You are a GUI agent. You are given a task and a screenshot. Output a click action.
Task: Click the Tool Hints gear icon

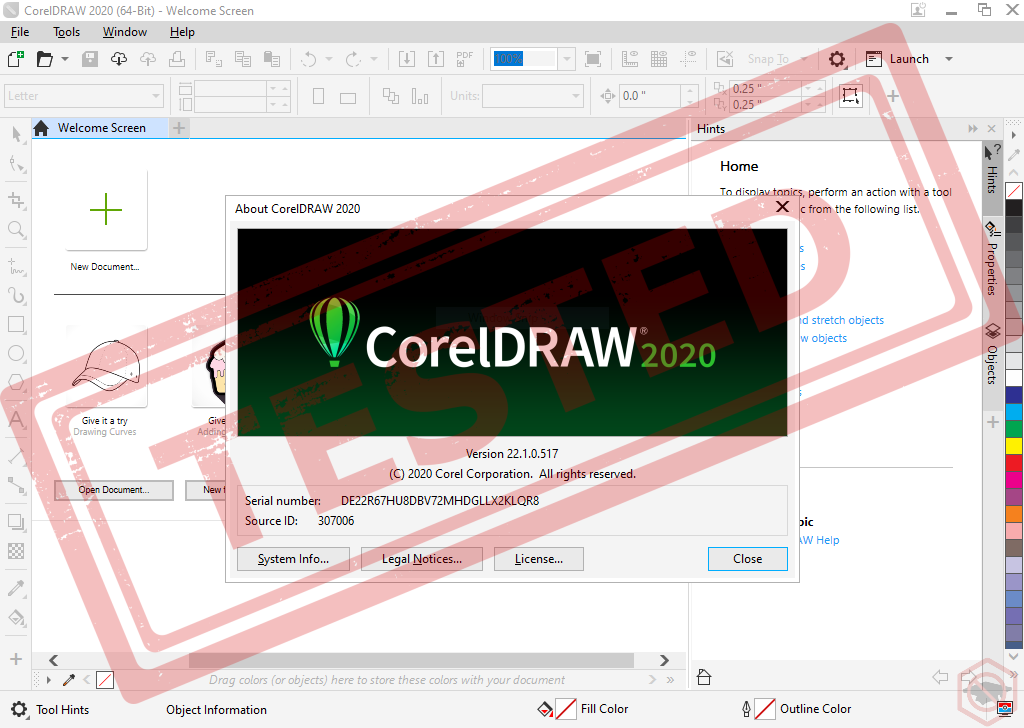click(20, 710)
